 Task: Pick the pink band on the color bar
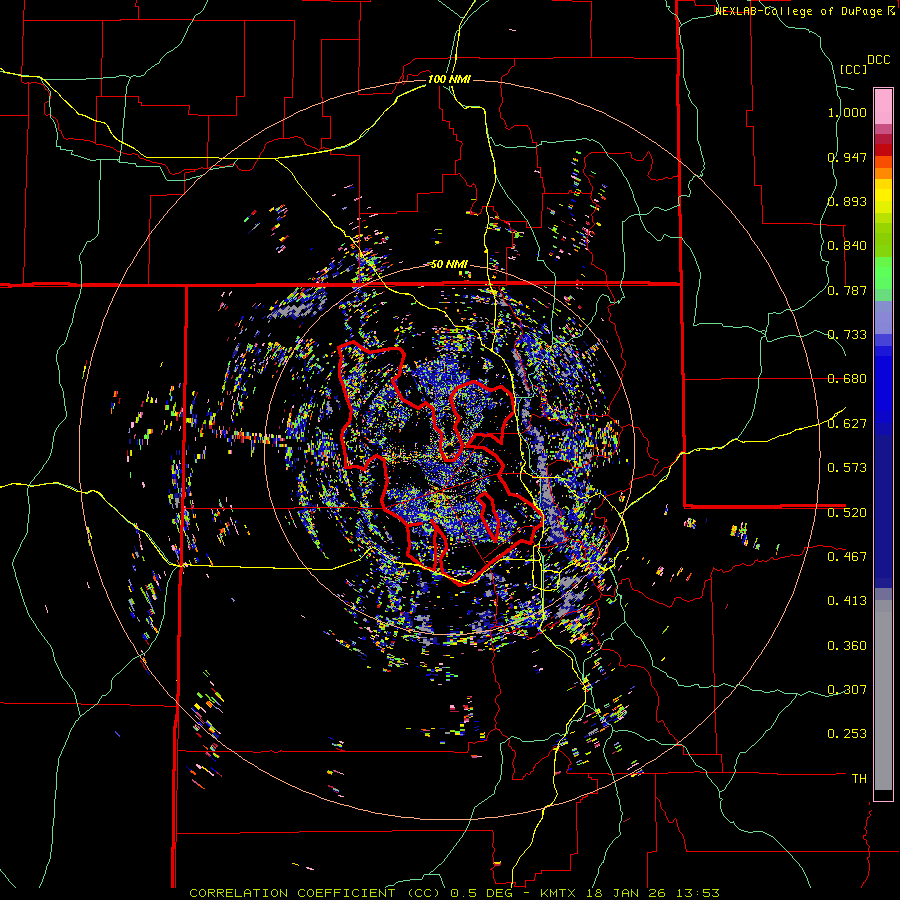(883, 106)
